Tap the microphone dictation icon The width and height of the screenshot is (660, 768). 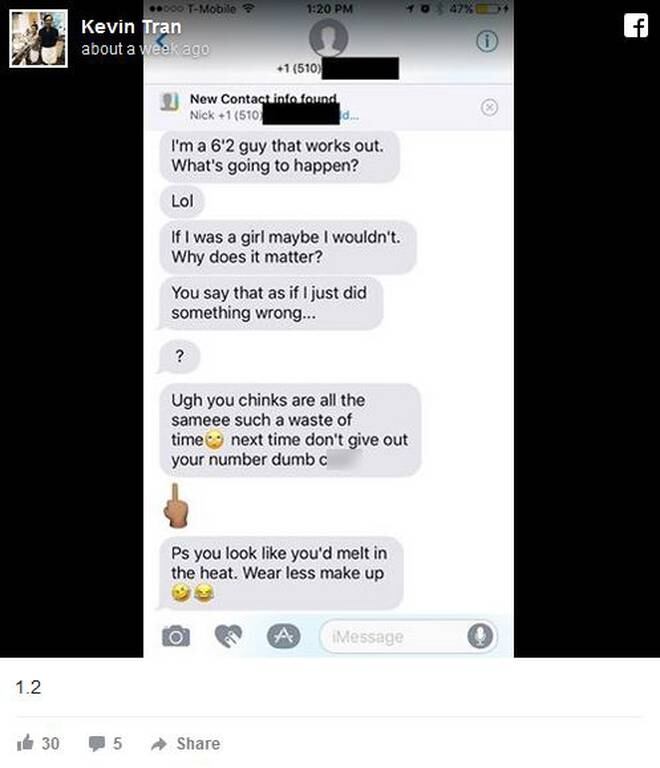click(x=480, y=636)
